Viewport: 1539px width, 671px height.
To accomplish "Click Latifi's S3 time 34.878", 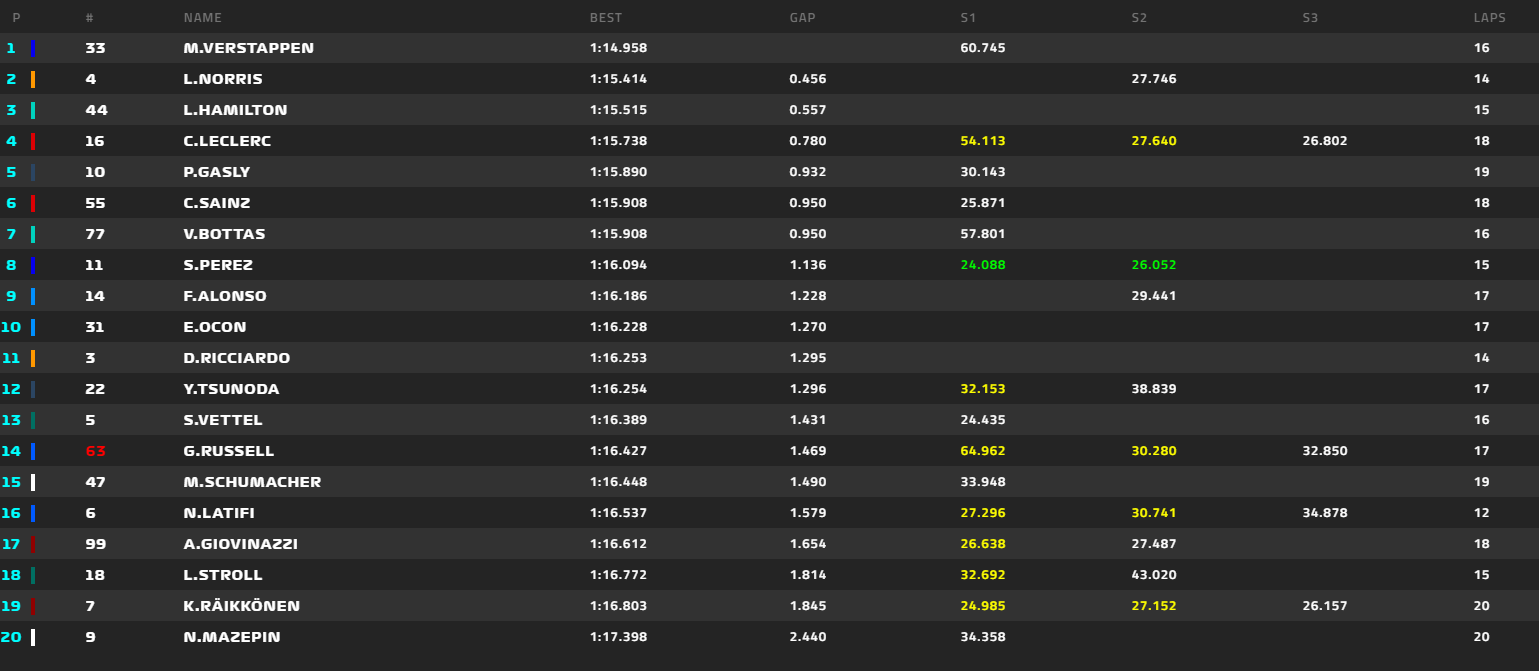I will [x=1324, y=513].
